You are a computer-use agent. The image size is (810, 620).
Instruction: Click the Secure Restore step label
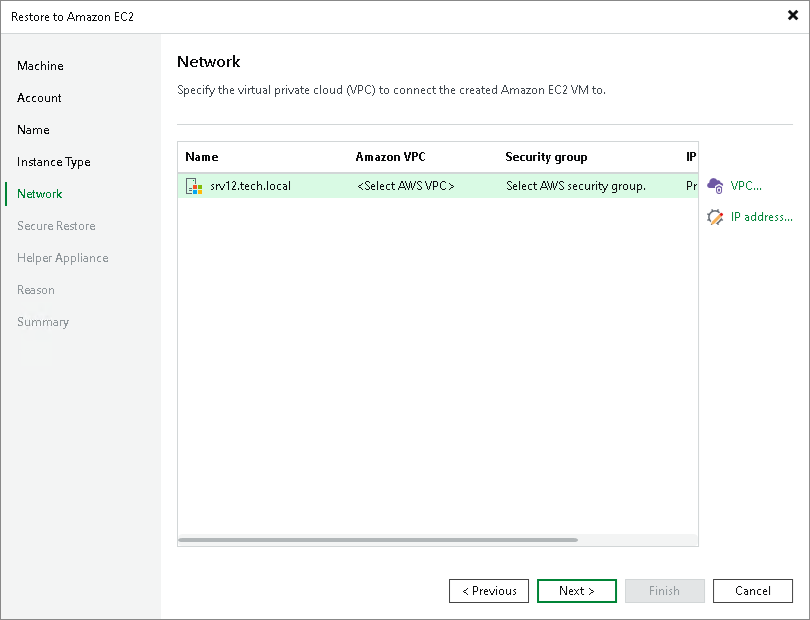click(59, 226)
